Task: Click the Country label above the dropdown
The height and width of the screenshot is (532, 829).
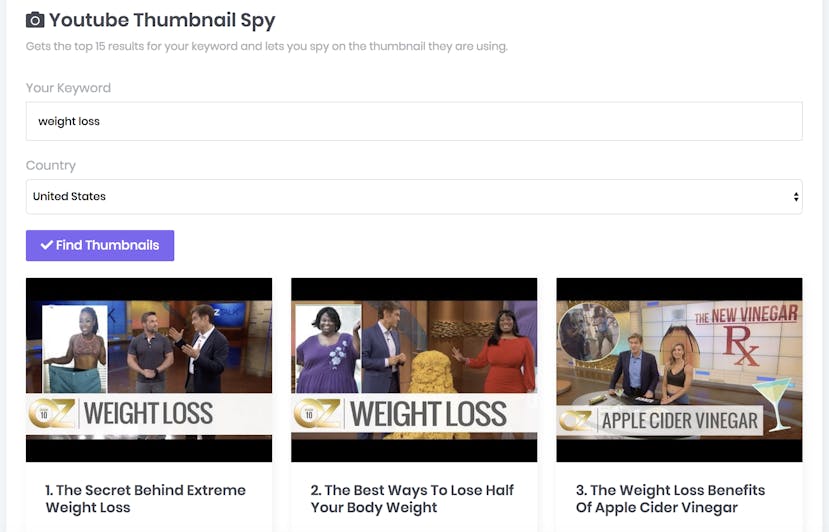Action: pos(51,166)
